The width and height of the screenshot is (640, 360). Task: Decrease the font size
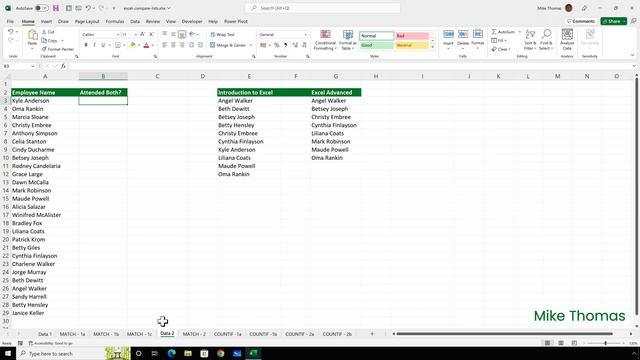pos(151,34)
